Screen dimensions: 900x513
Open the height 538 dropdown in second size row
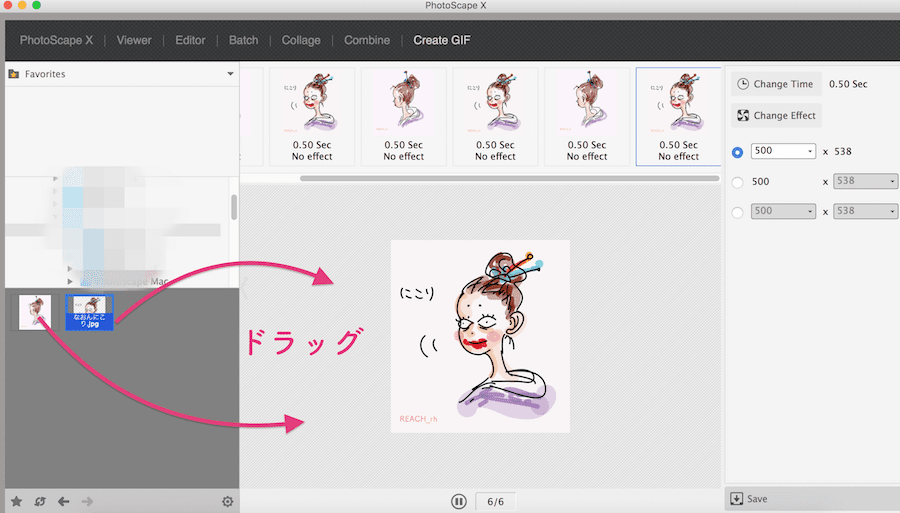click(866, 181)
